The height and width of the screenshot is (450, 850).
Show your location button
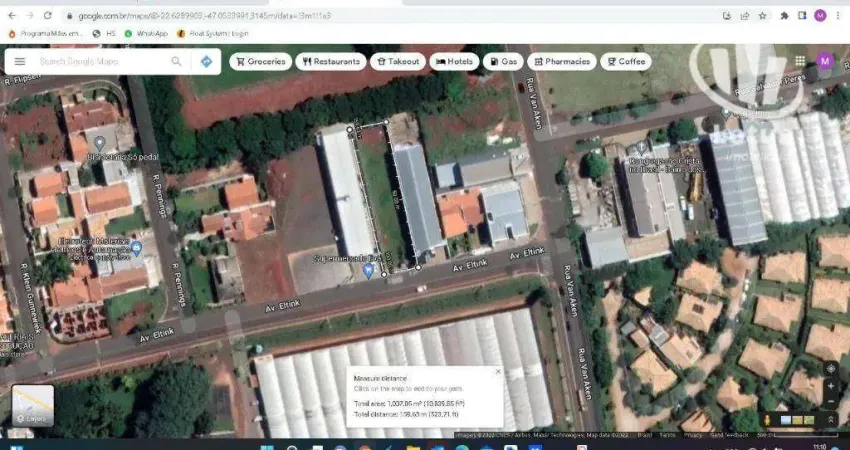[830, 369]
